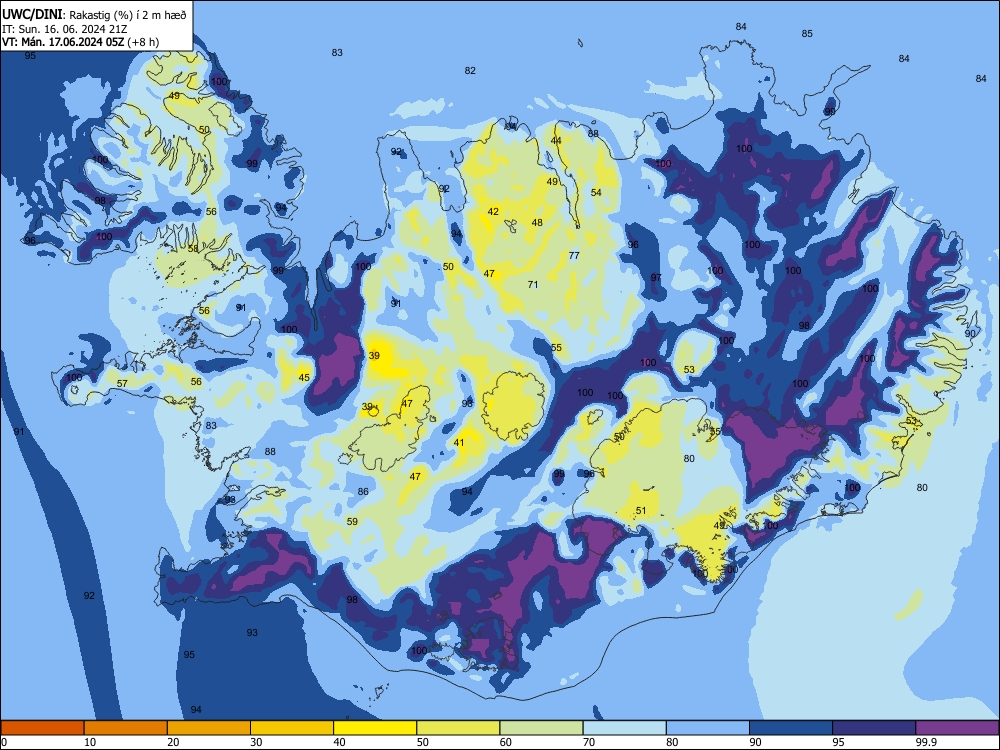Screen dimensions: 1000x750
Task: Click the humidity value 97 on the map
Action: tap(656, 278)
